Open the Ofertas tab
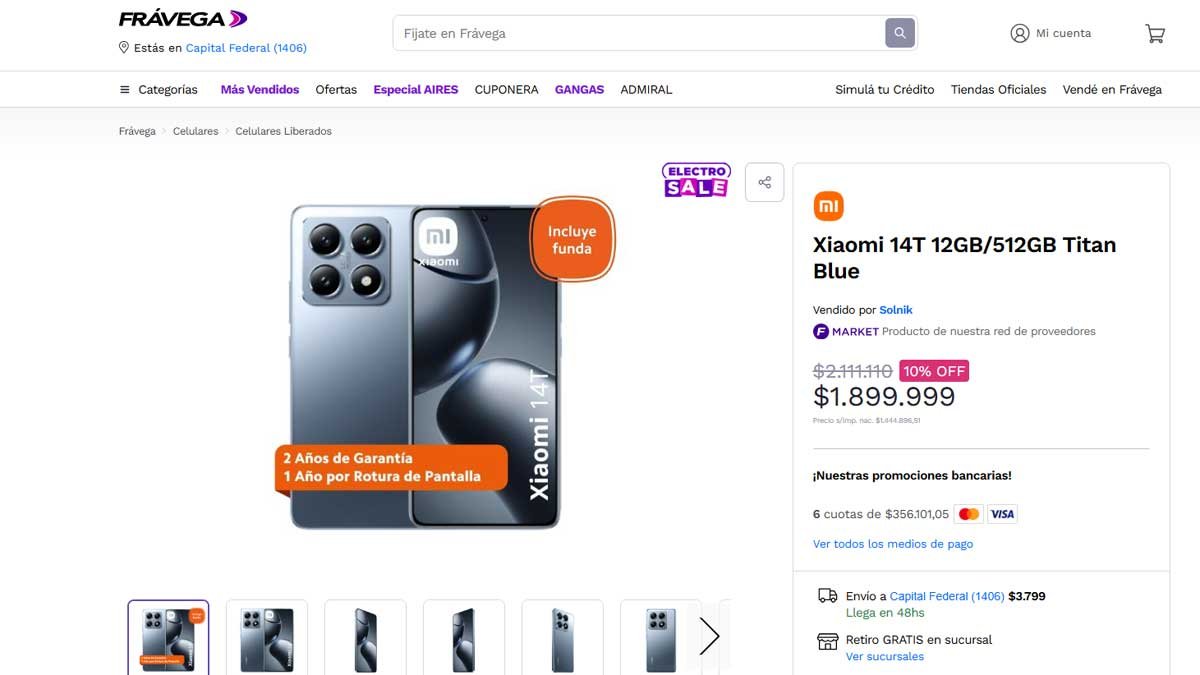Screen dimensions: 1200x675 click(336, 89)
